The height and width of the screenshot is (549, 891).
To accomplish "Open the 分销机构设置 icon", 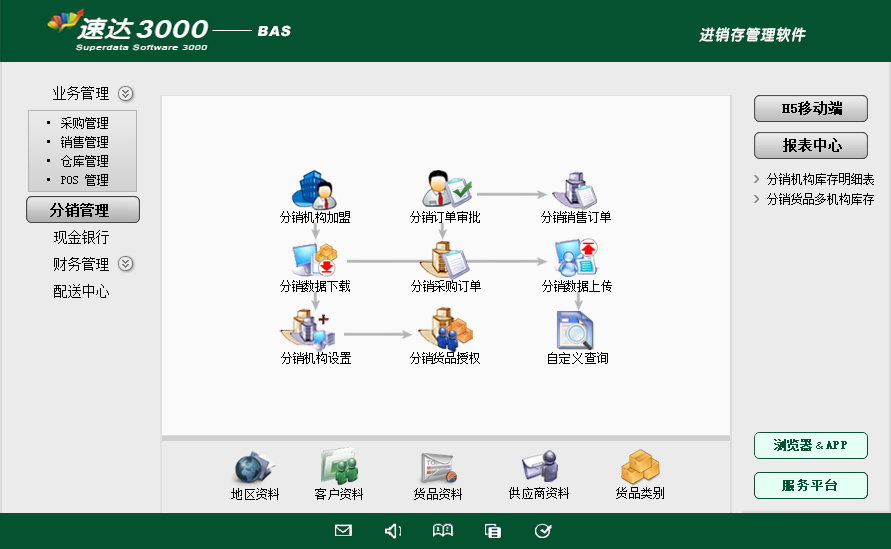I will click(315, 330).
